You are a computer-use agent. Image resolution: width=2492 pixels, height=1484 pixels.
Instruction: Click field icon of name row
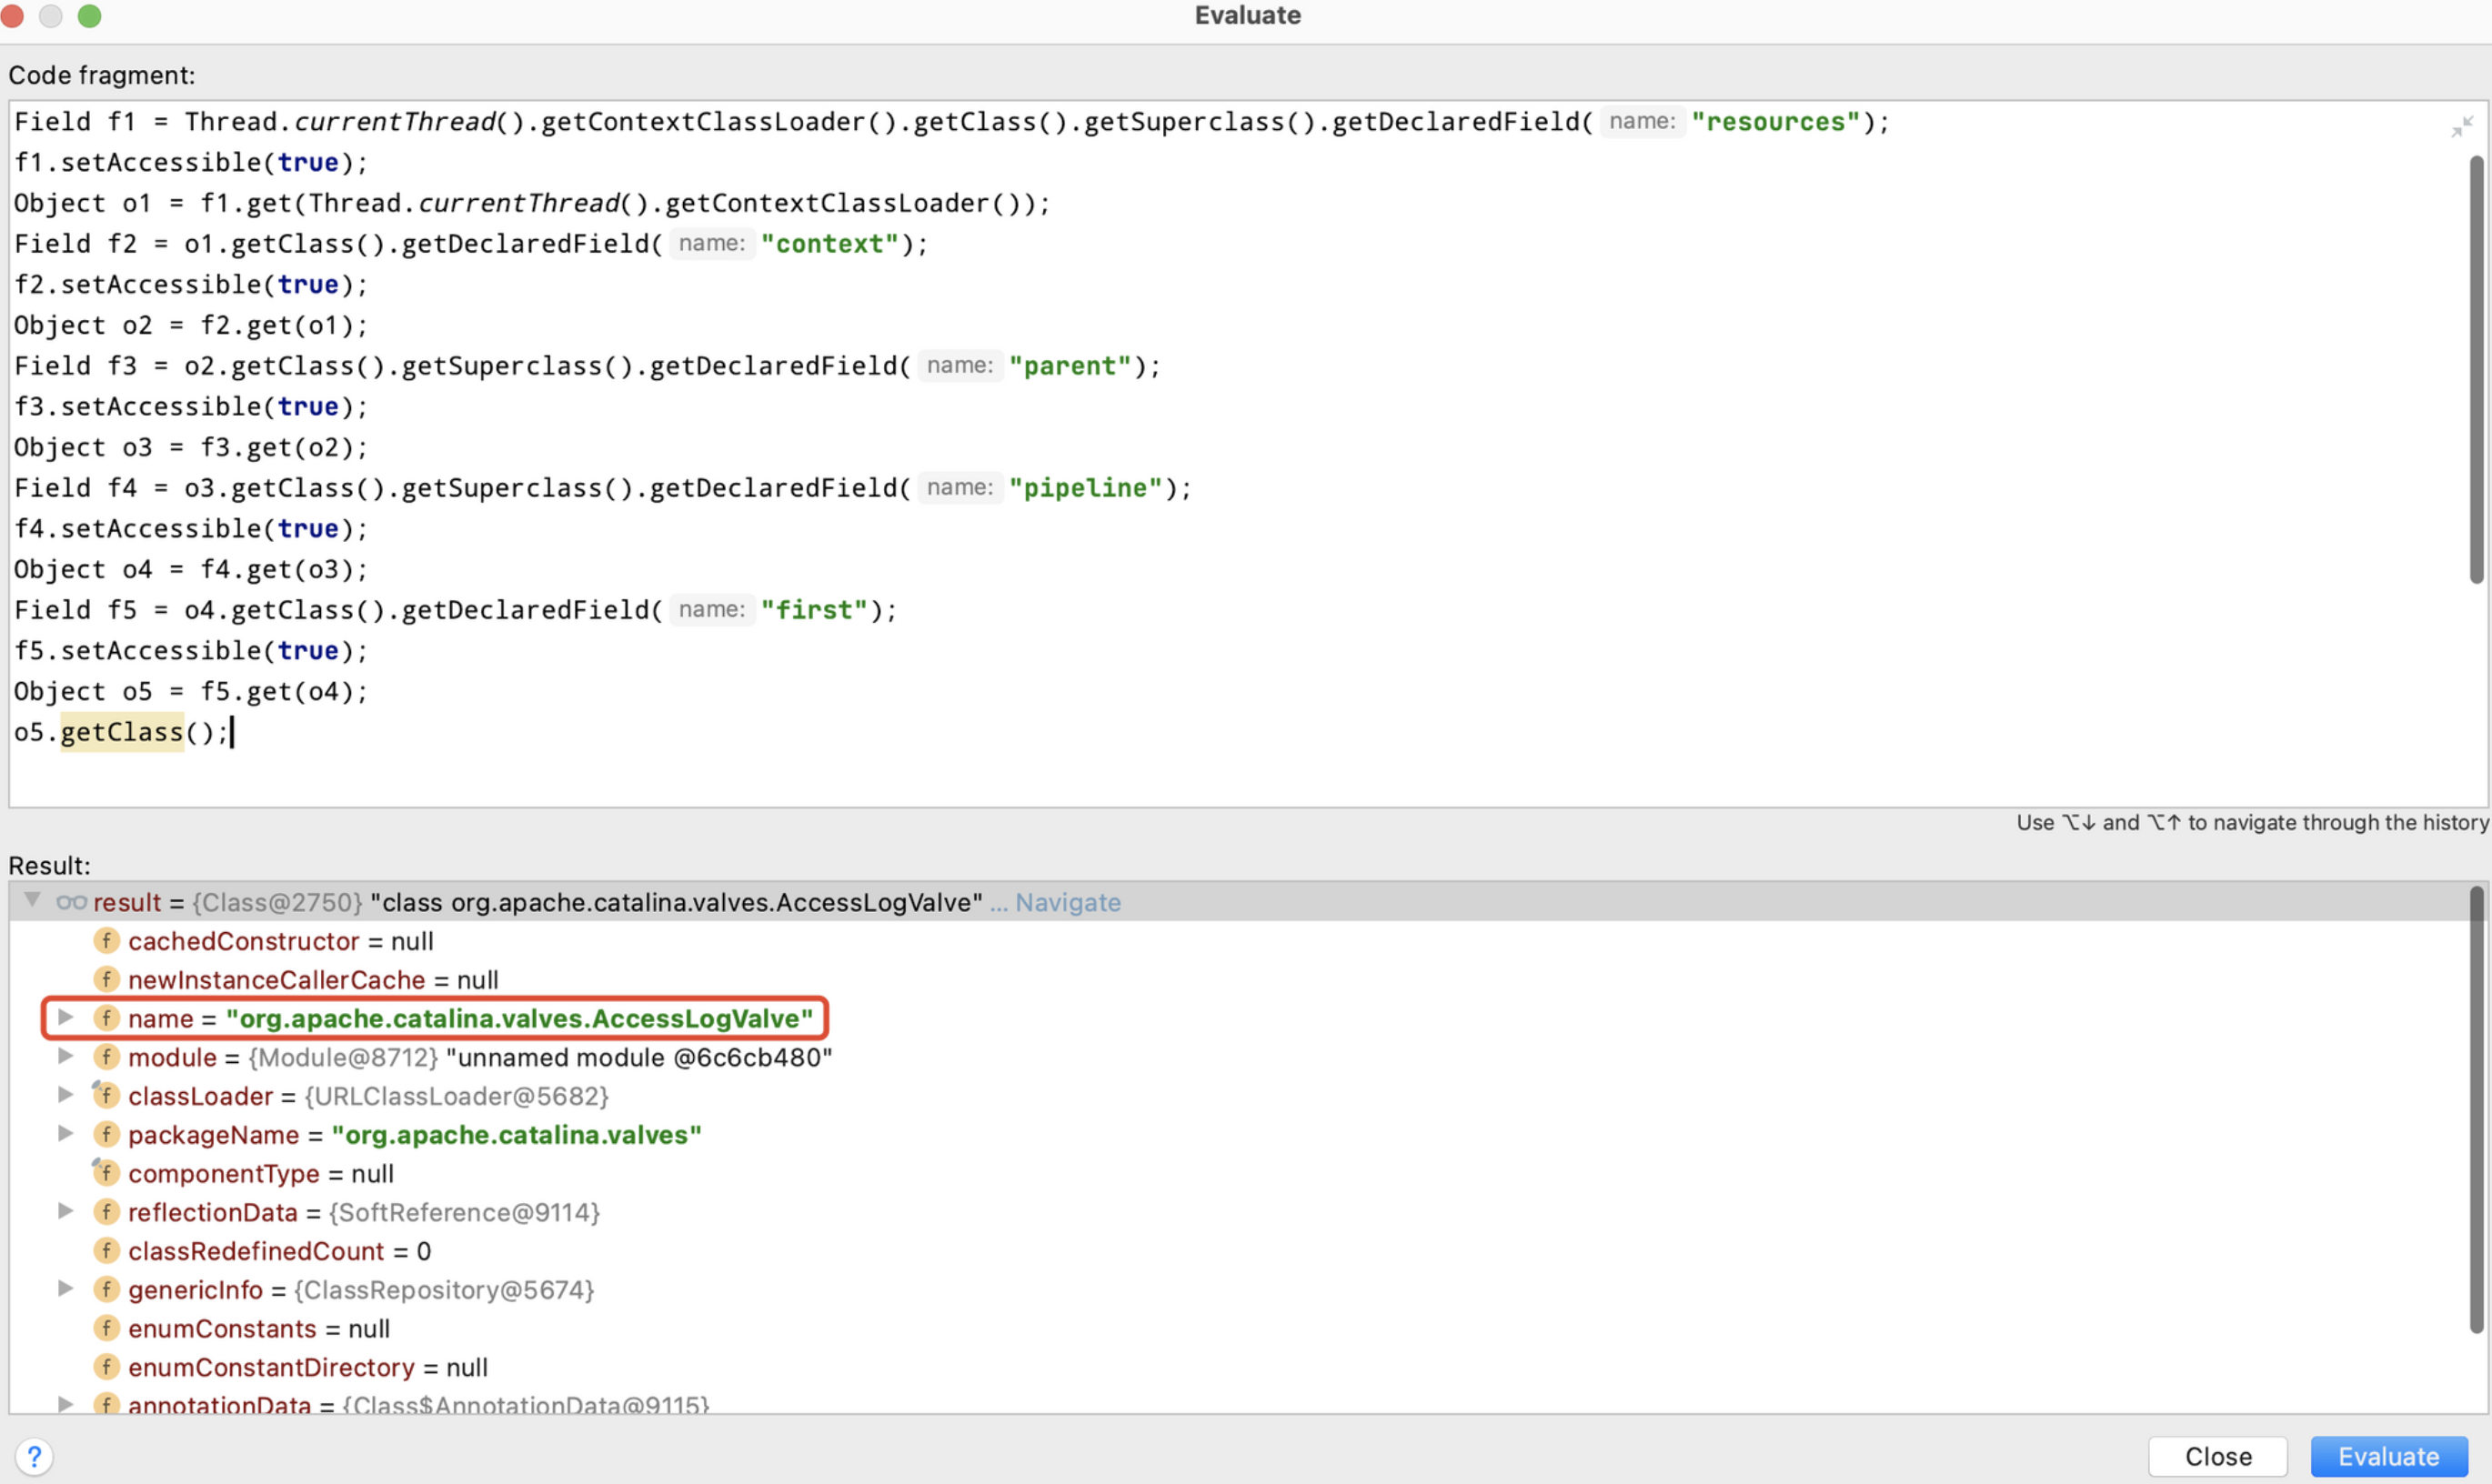[x=107, y=1018]
